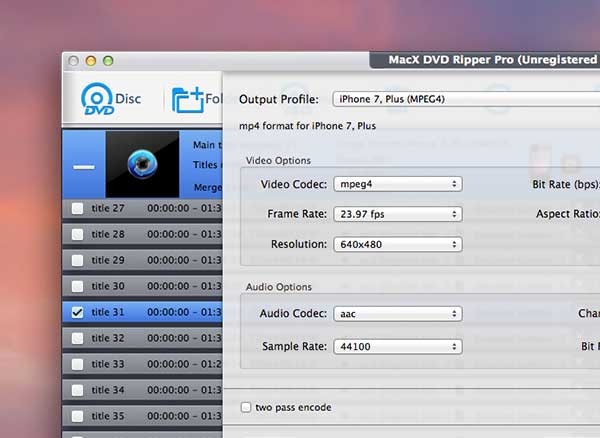The image size is (600, 438).
Task: Open the Frame Rate 23.97 fps dropdown
Action: coord(398,214)
